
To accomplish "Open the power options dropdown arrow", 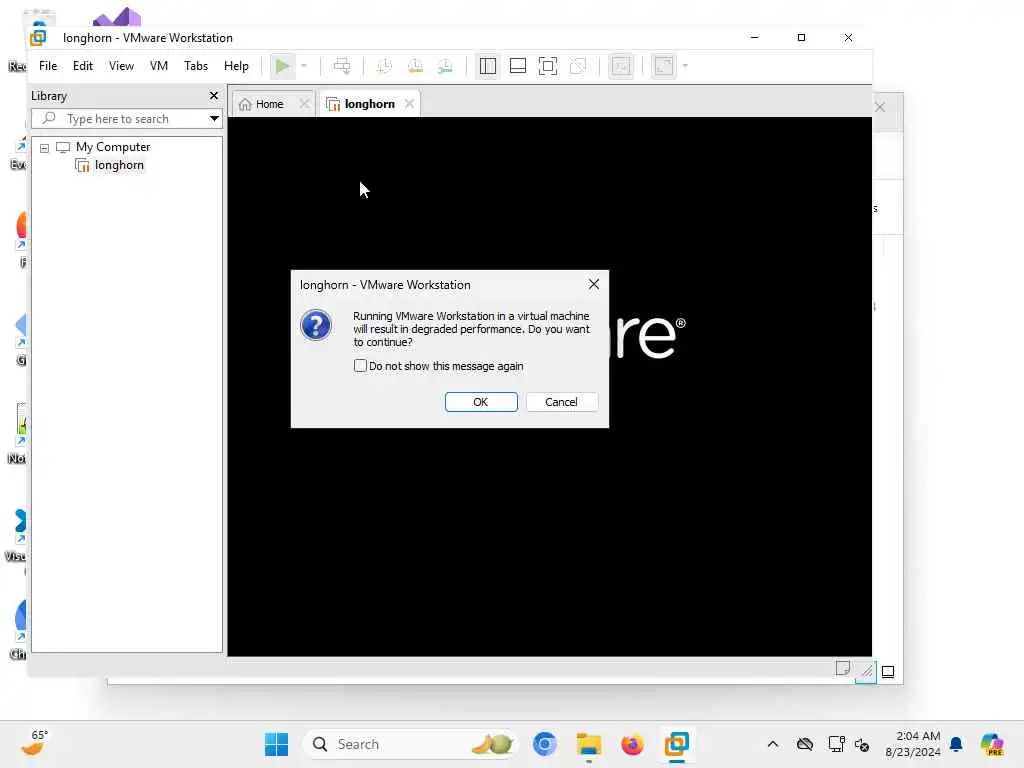I will (x=304, y=66).
